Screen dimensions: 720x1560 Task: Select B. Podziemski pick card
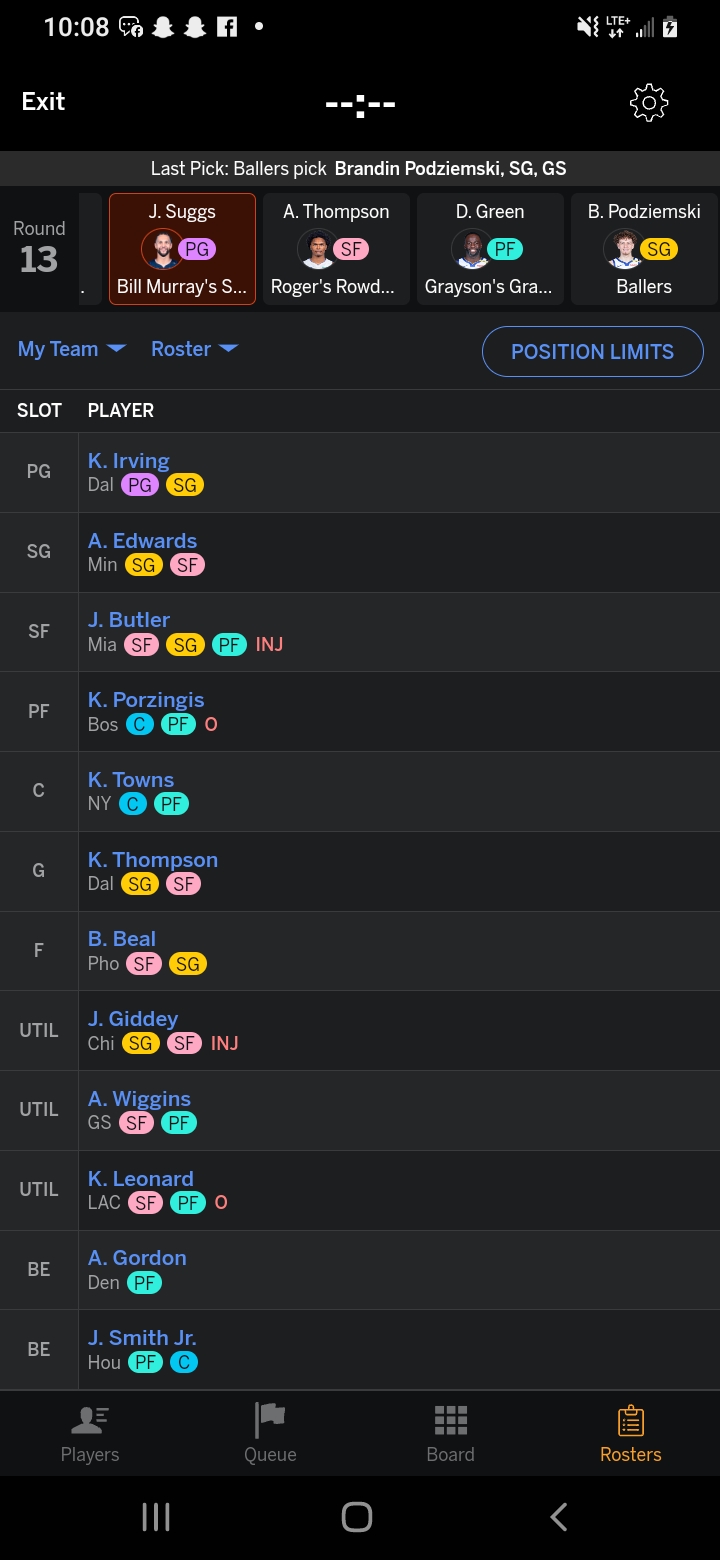644,248
